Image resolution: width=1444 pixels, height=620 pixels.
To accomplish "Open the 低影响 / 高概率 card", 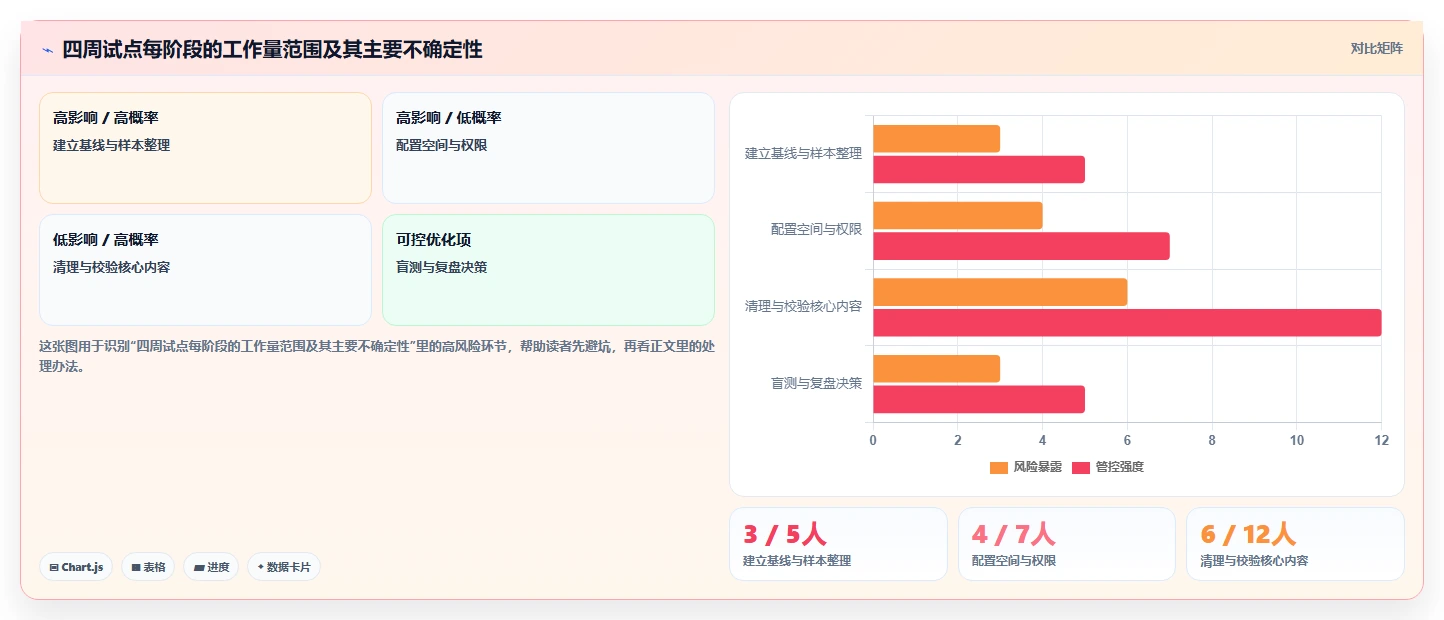I will [x=205, y=270].
